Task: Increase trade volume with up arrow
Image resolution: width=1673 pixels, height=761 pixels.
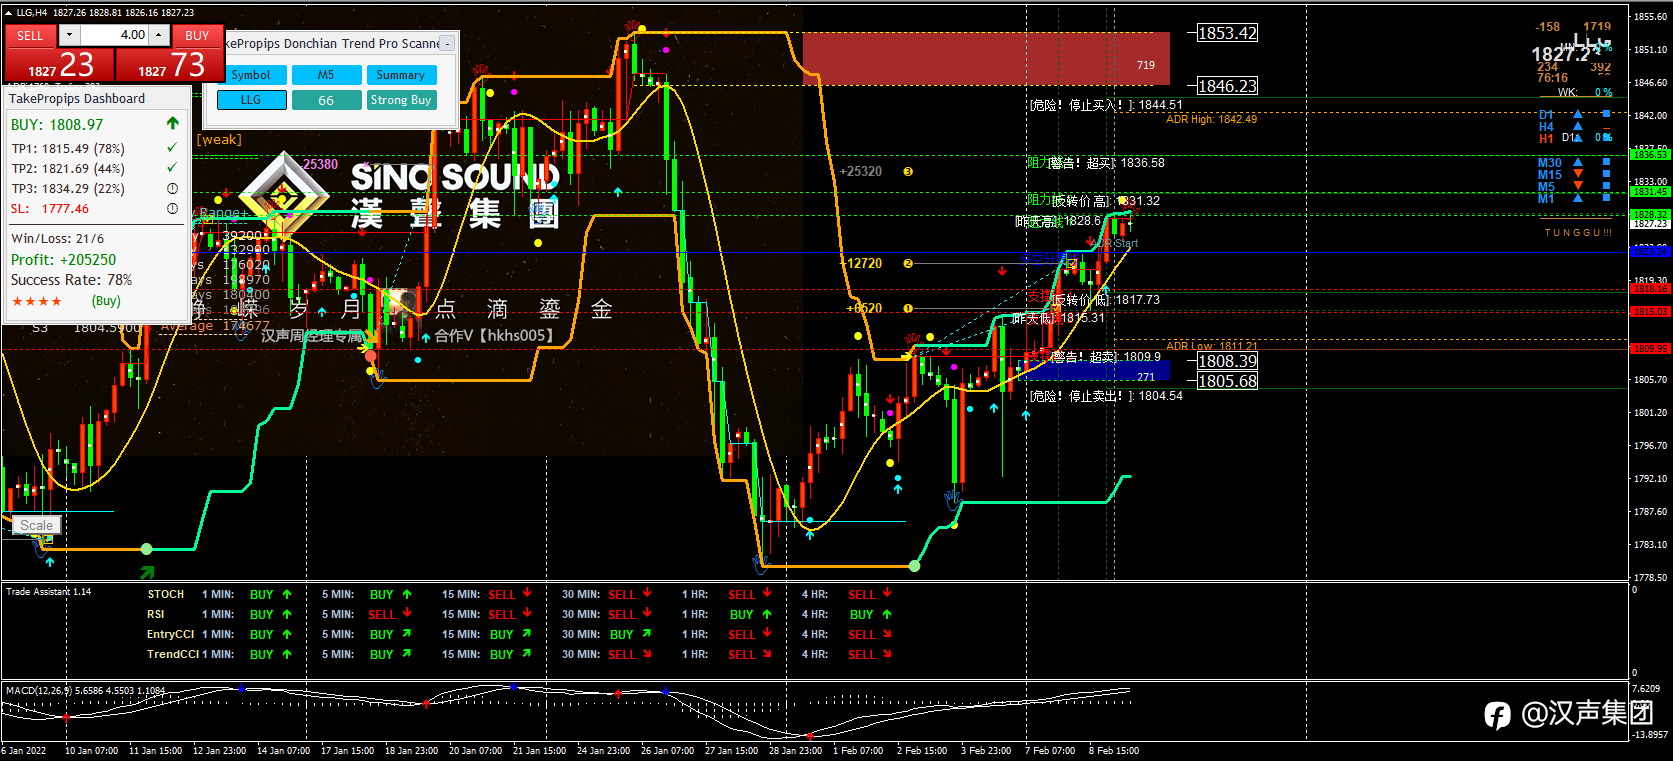Action: point(159,35)
